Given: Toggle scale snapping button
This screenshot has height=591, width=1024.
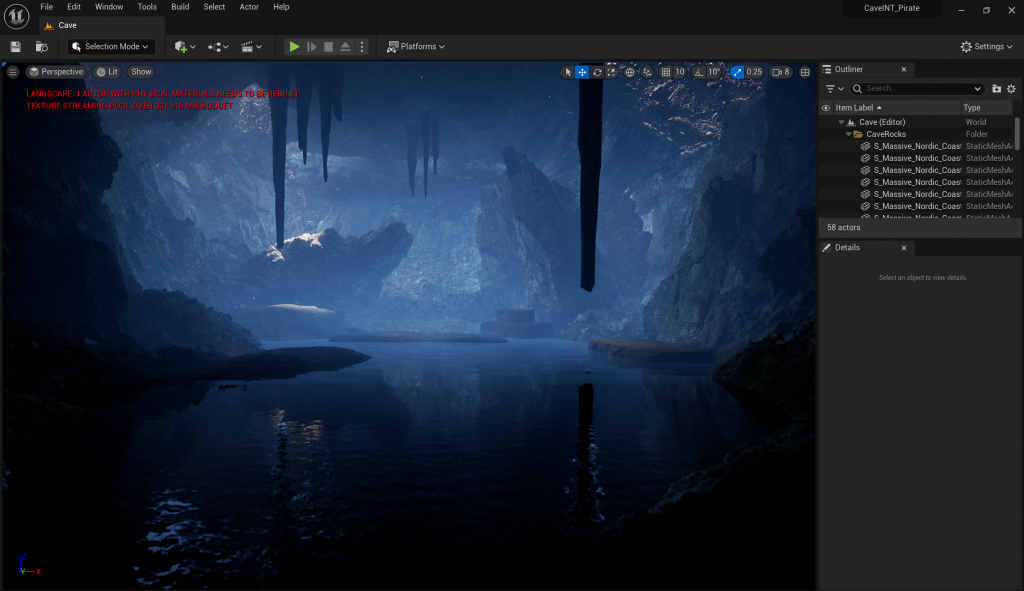Looking at the screenshot, I should coord(737,72).
